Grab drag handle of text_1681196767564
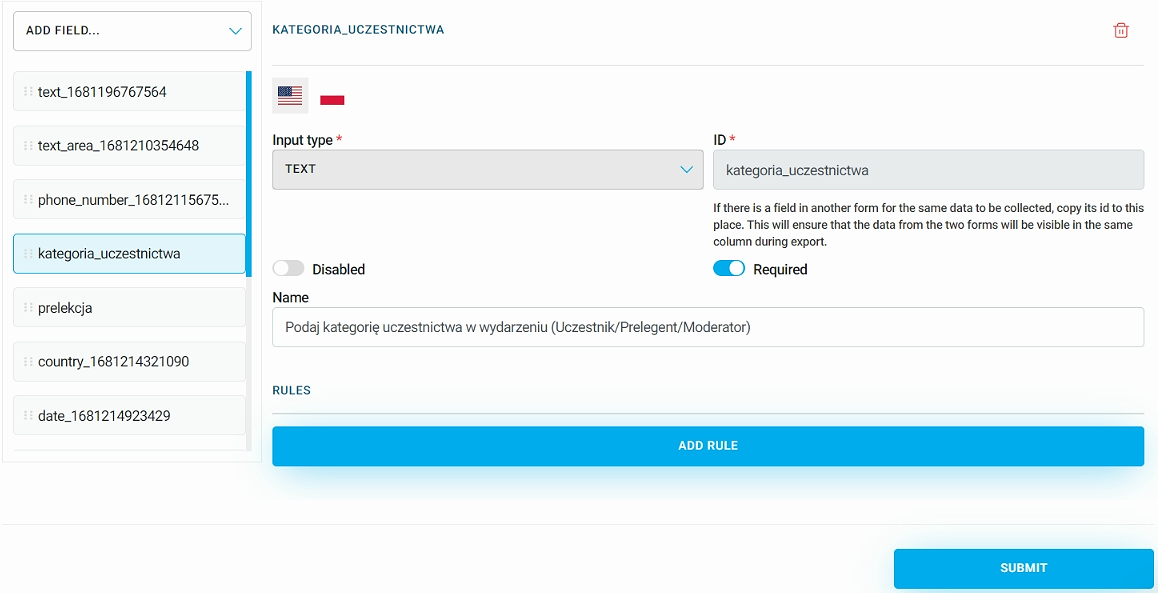Screen dimensions: 1158x593 click(28, 92)
